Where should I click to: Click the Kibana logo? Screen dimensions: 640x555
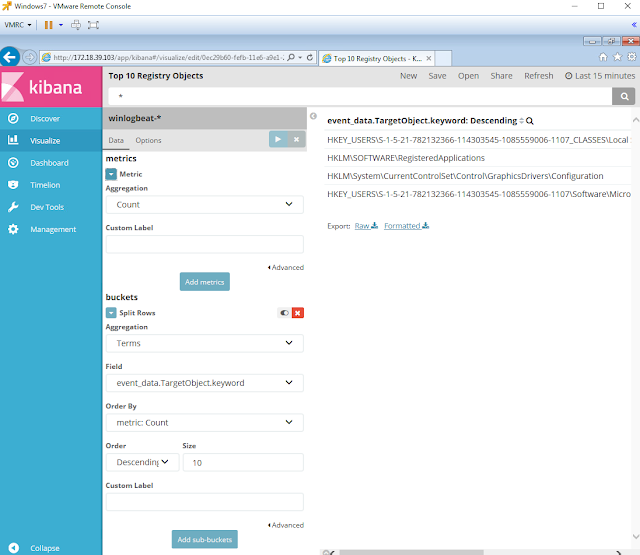pos(51,87)
